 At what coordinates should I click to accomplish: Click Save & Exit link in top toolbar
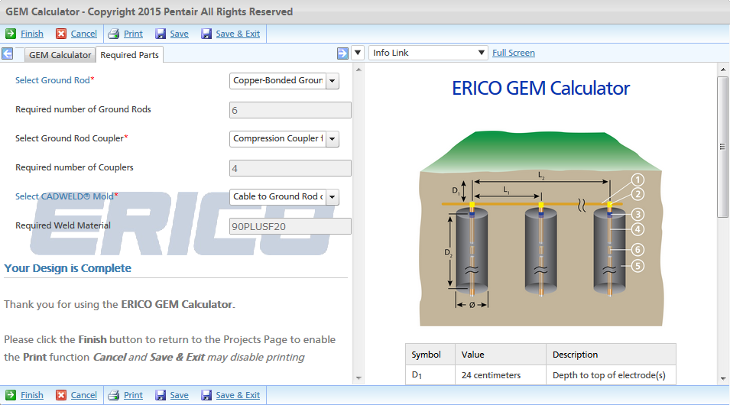(x=238, y=34)
